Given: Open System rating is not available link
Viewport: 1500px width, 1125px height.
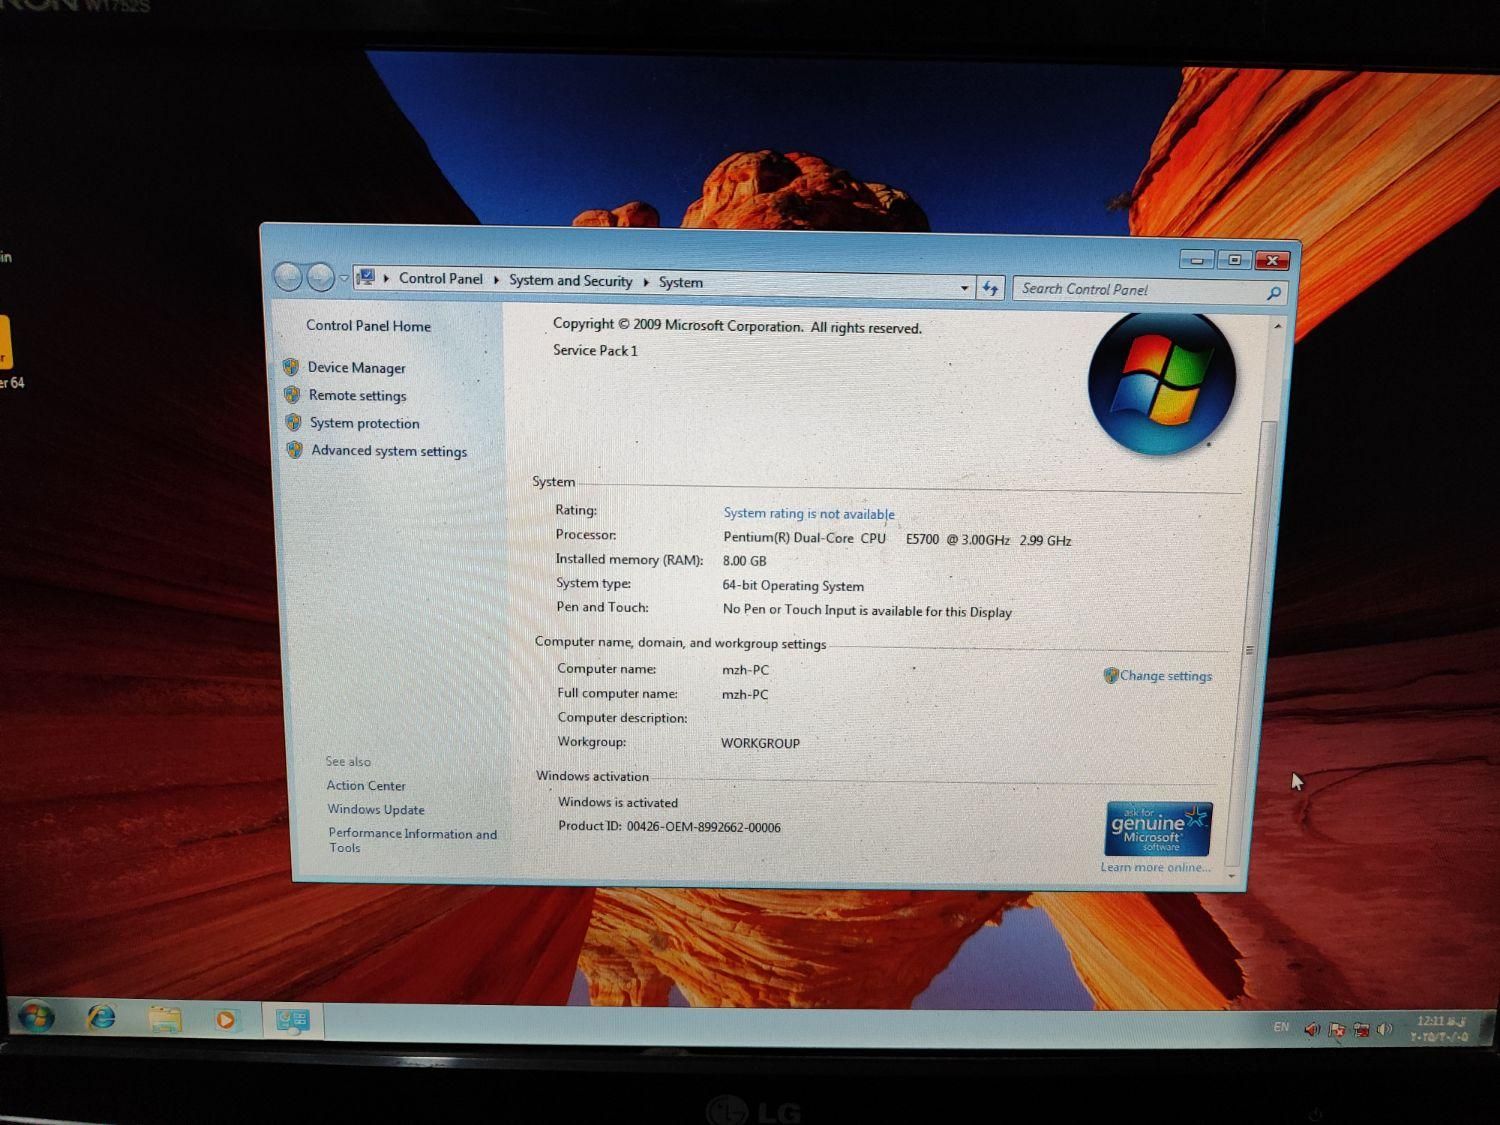Looking at the screenshot, I should coord(809,514).
